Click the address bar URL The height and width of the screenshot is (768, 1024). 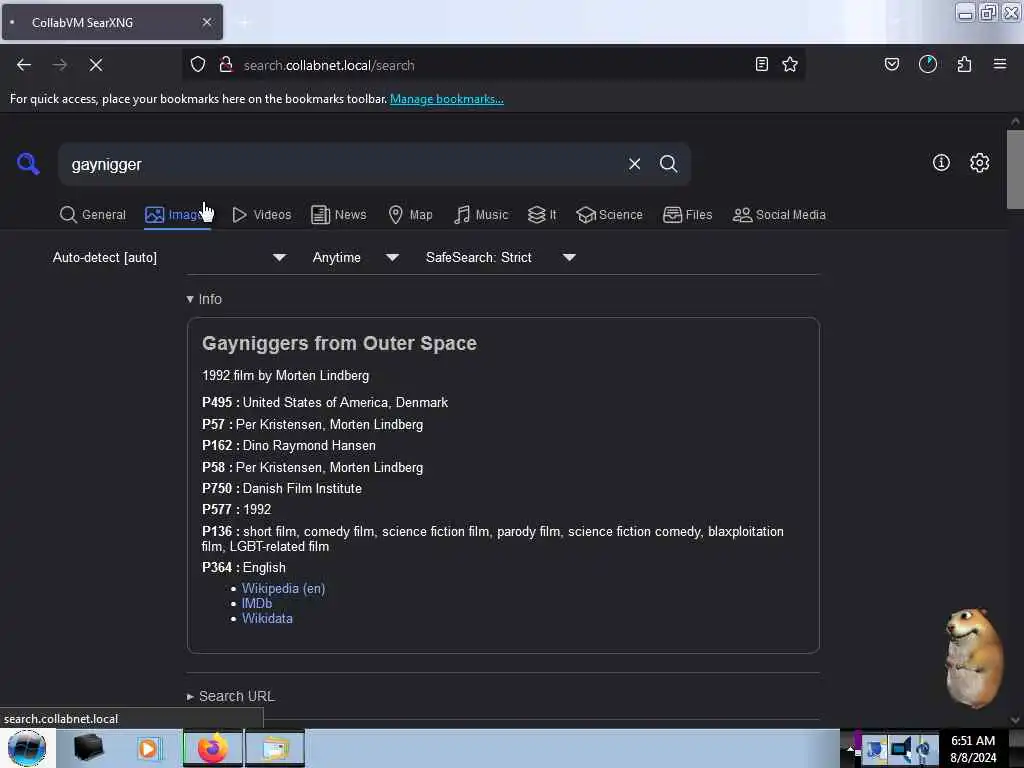tap(329, 65)
